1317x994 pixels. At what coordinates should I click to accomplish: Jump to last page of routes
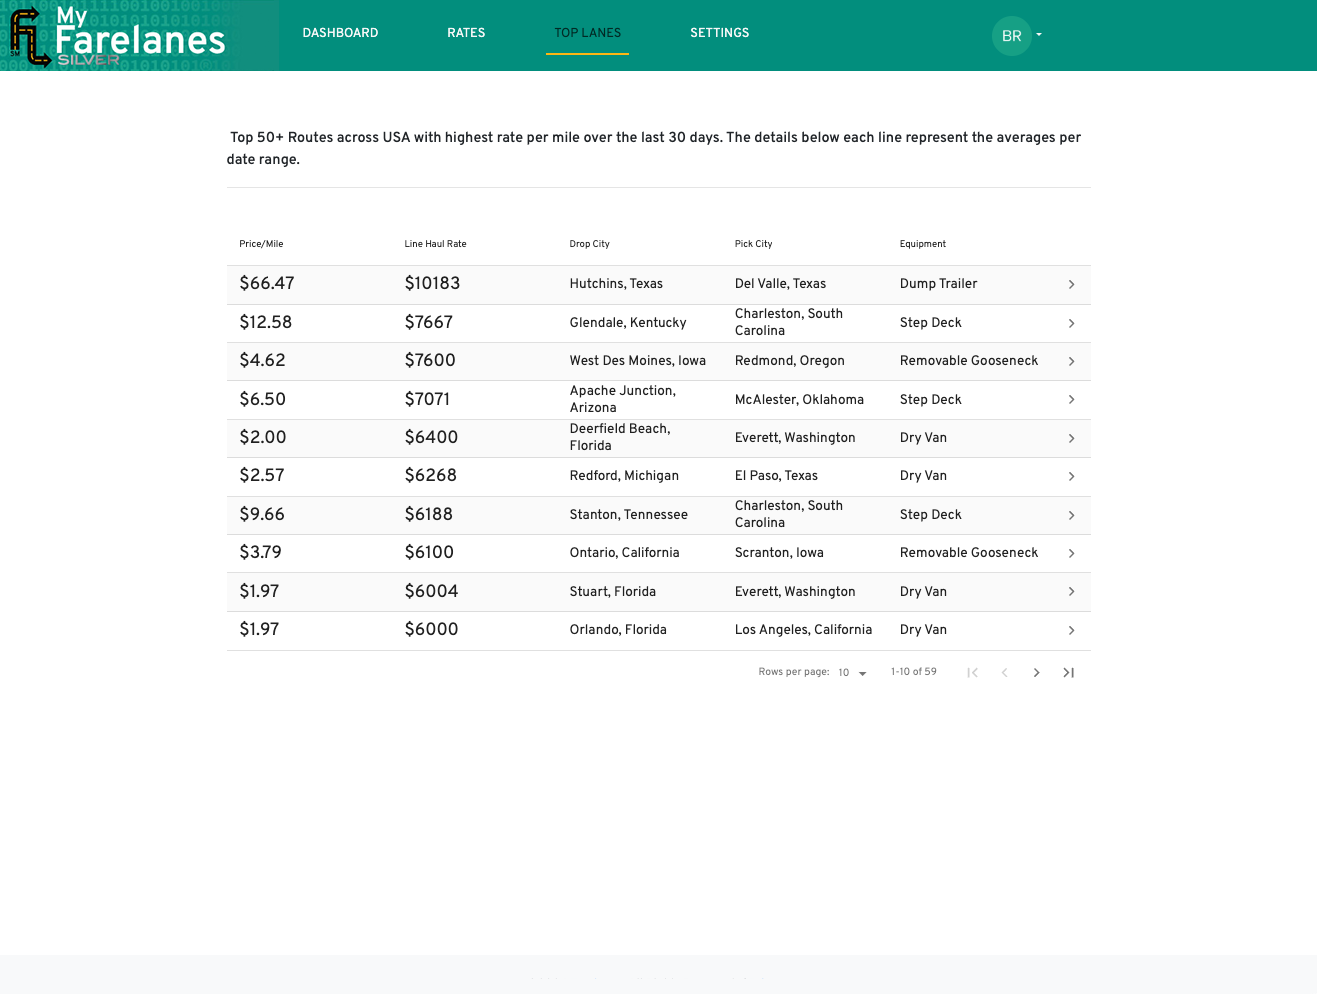coord(1068,673)
